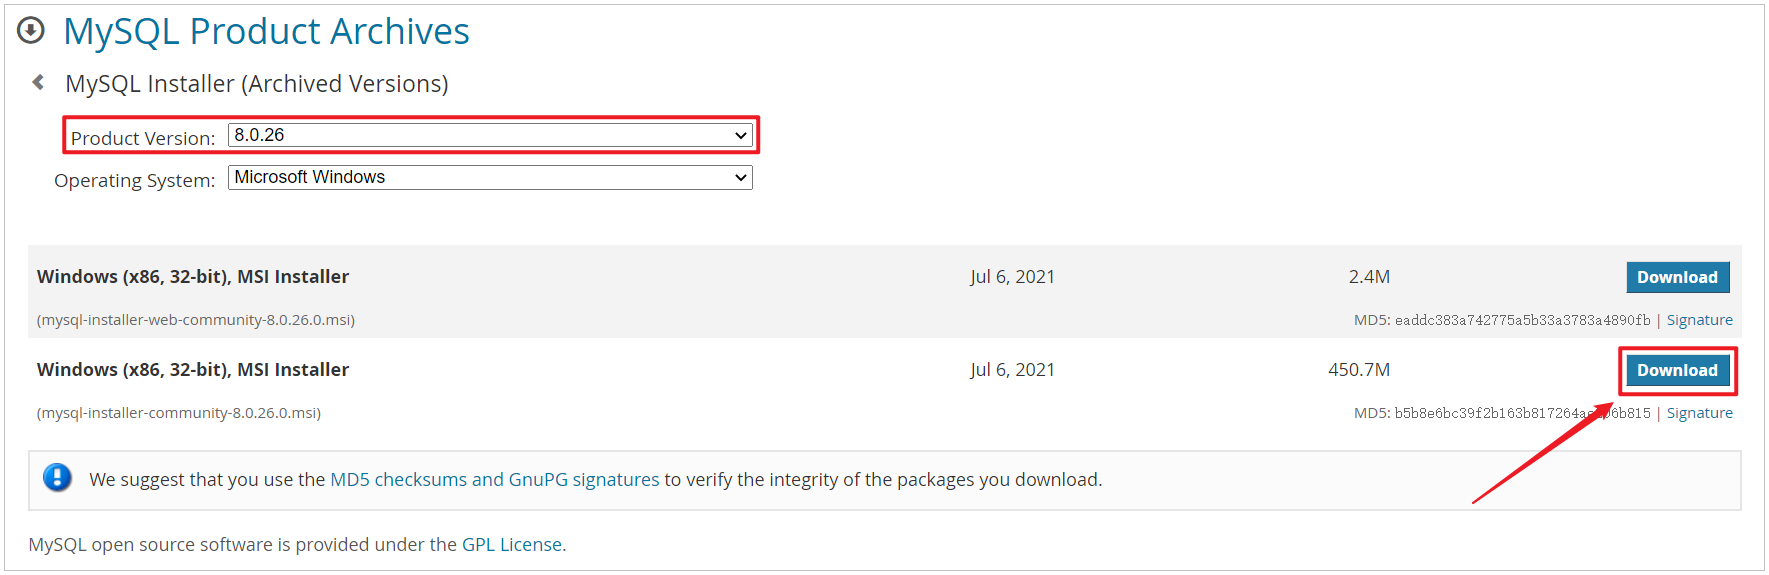Image resolution: width=1769 pixels, height=575 pixels.
Task: Click the mysql-installer-web-community-8.0.26.0.msi filename
Action: [196, 320]
